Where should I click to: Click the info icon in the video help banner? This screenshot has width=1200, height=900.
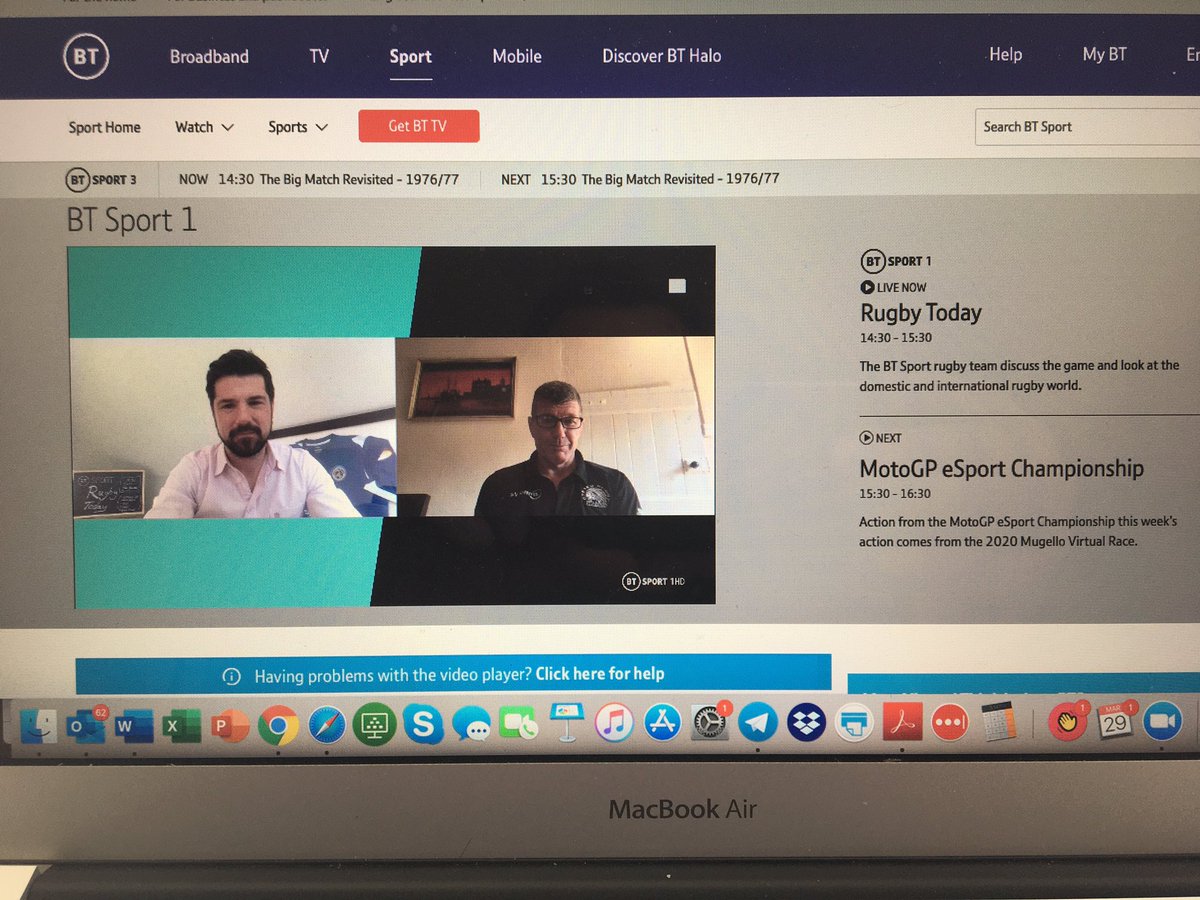pyautogui.click(x=232, y=676)
